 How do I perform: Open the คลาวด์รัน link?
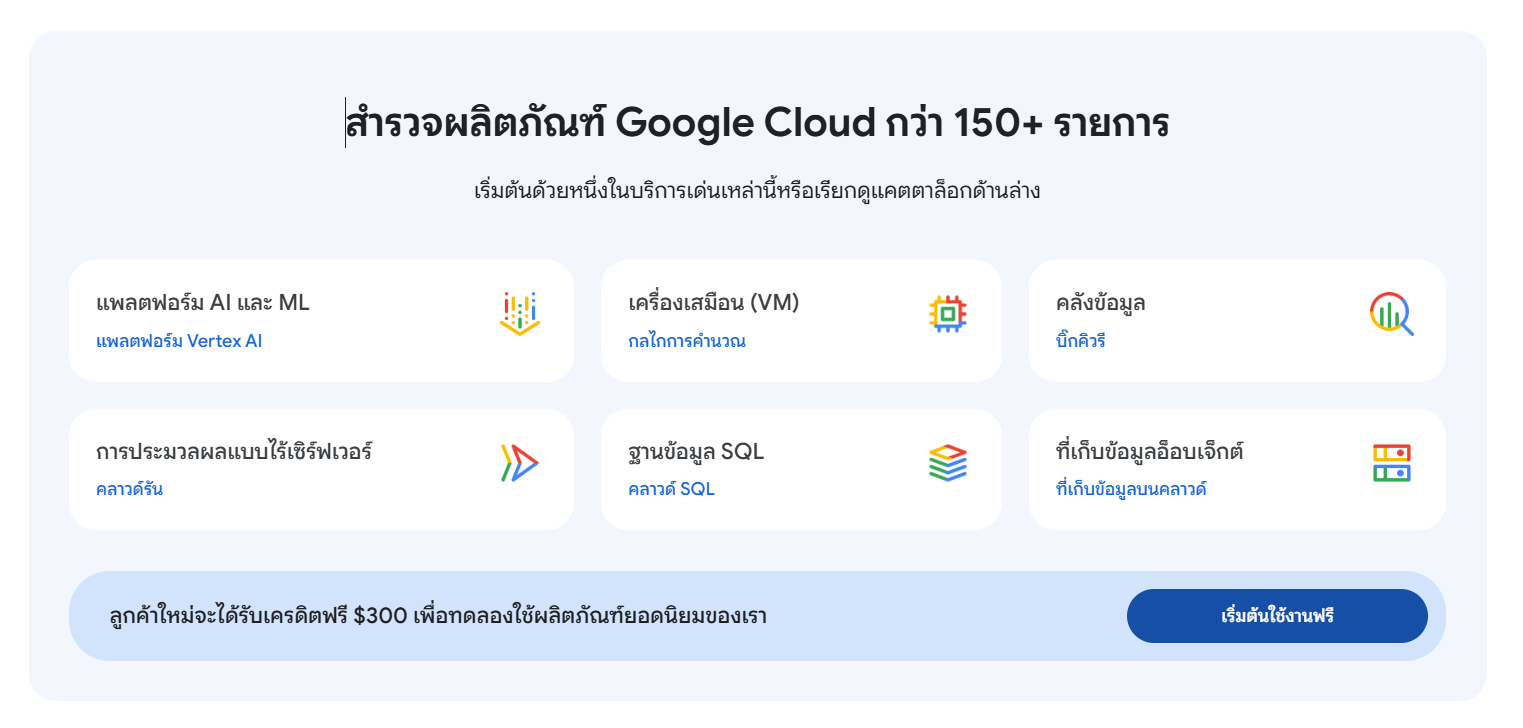point(129,489)
